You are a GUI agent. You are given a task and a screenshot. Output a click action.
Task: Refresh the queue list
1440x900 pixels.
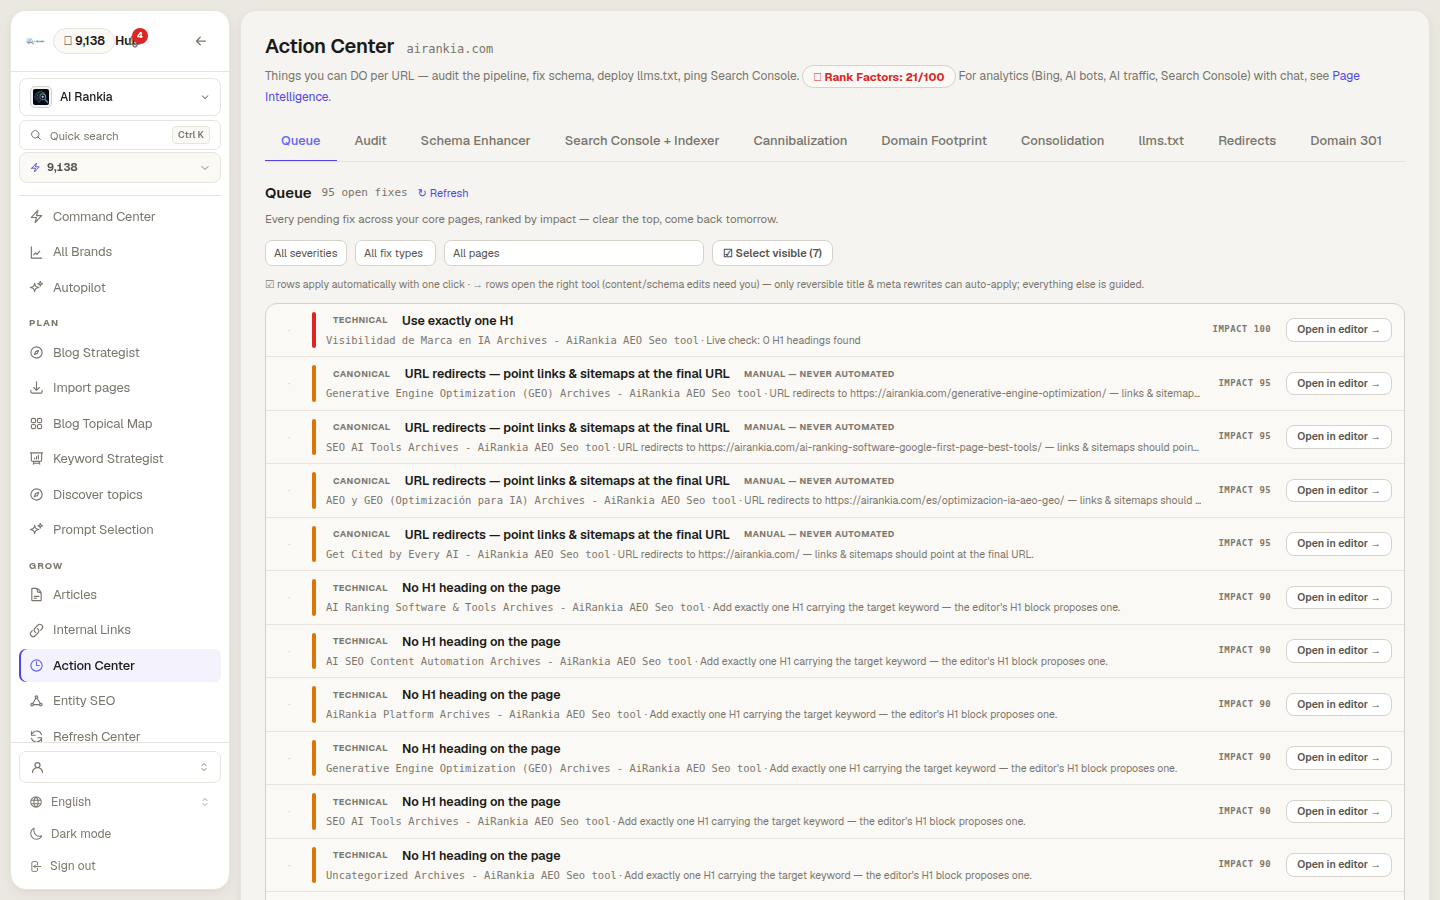coord(443,193)
